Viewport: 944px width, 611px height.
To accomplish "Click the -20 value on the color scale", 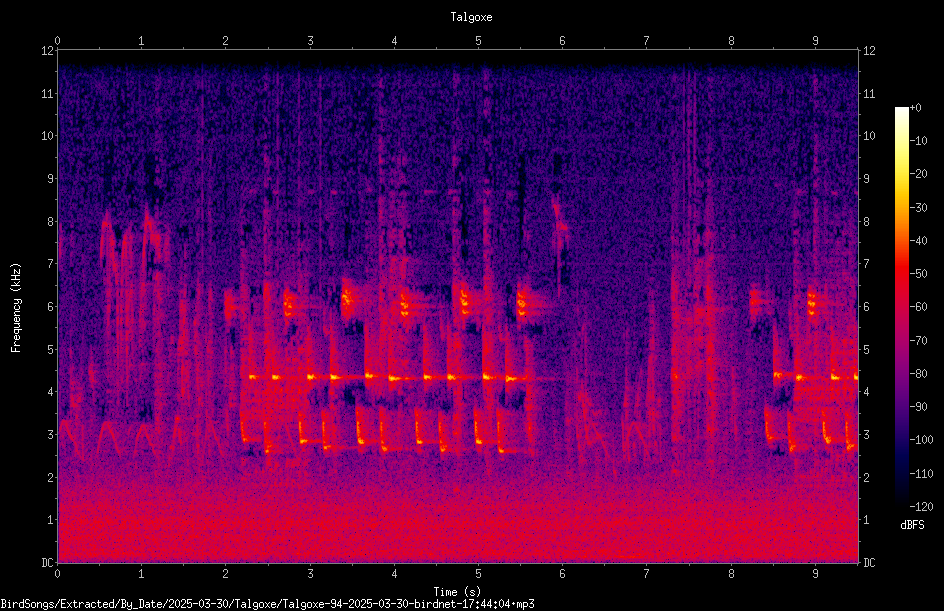I will [918, 174].
